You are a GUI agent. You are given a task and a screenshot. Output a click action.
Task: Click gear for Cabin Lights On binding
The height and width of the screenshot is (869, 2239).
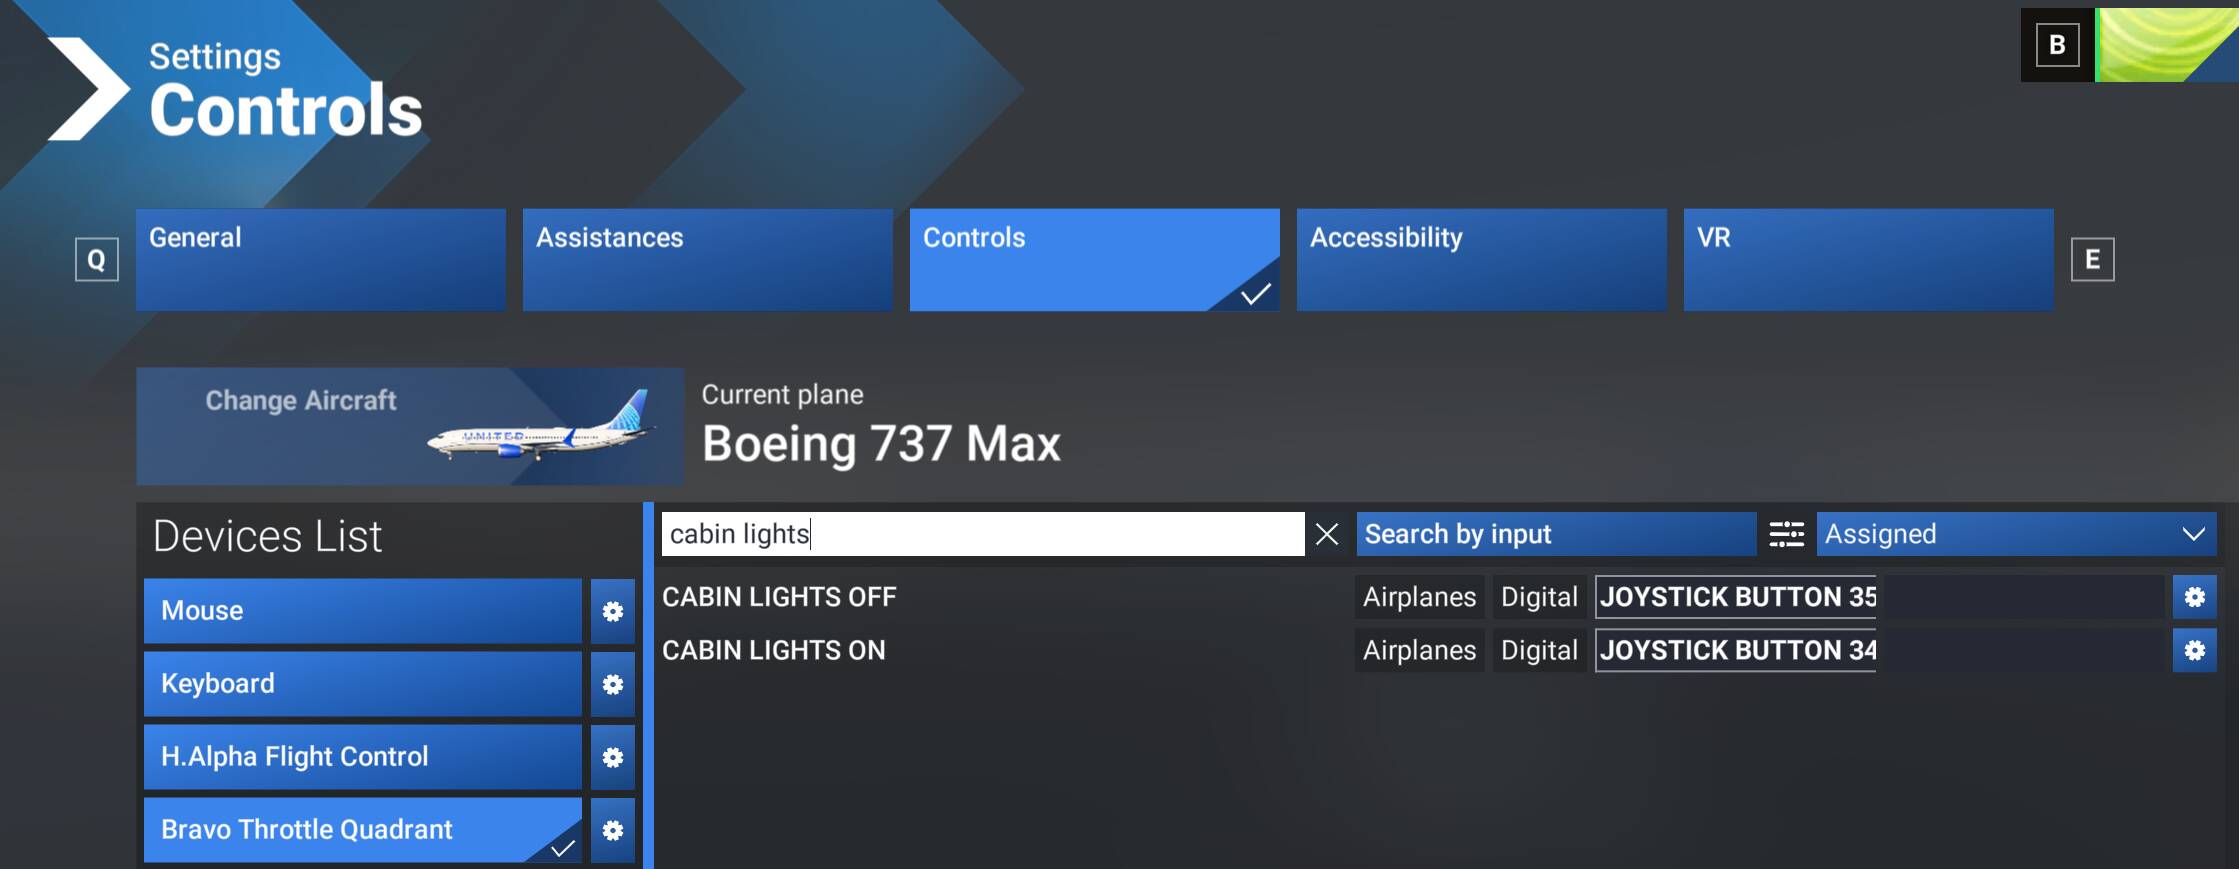[x=2194, y=650]
